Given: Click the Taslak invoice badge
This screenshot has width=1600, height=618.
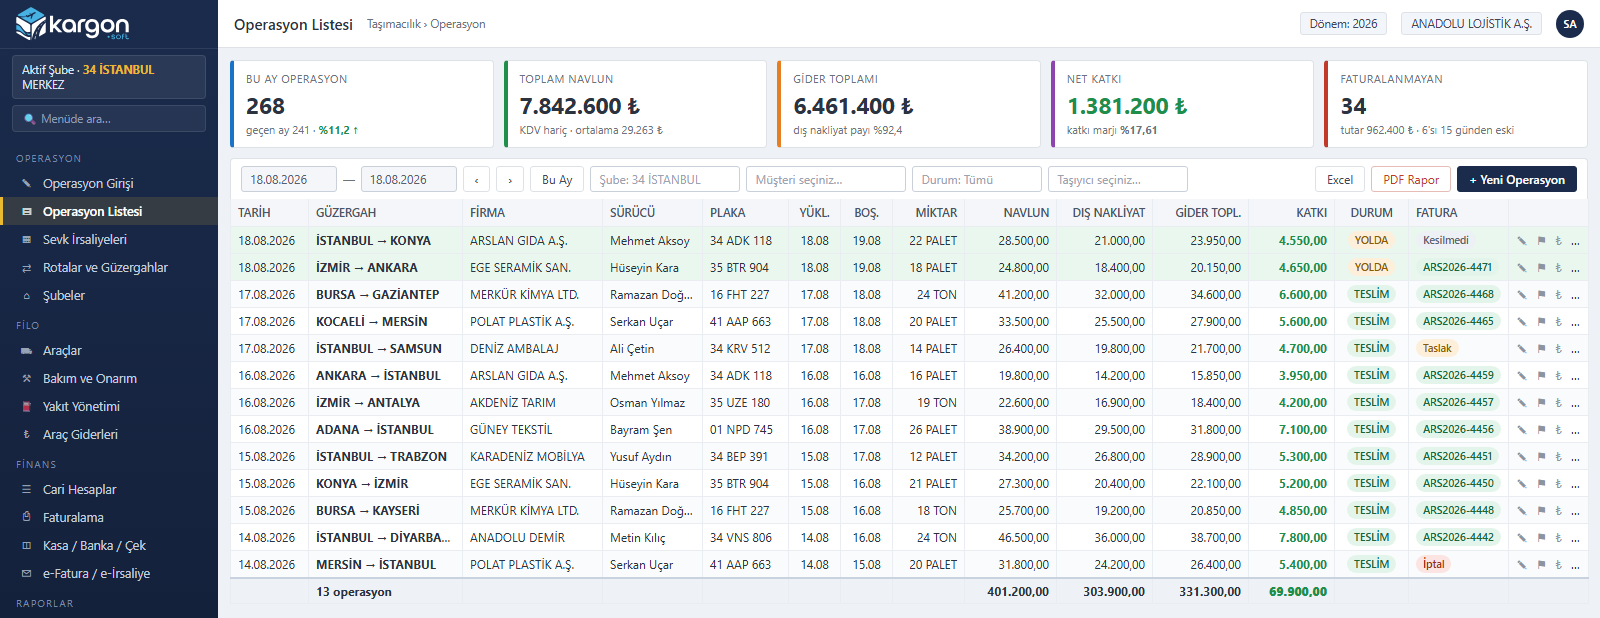Looking at the screenshot, I should [1437, 349].
